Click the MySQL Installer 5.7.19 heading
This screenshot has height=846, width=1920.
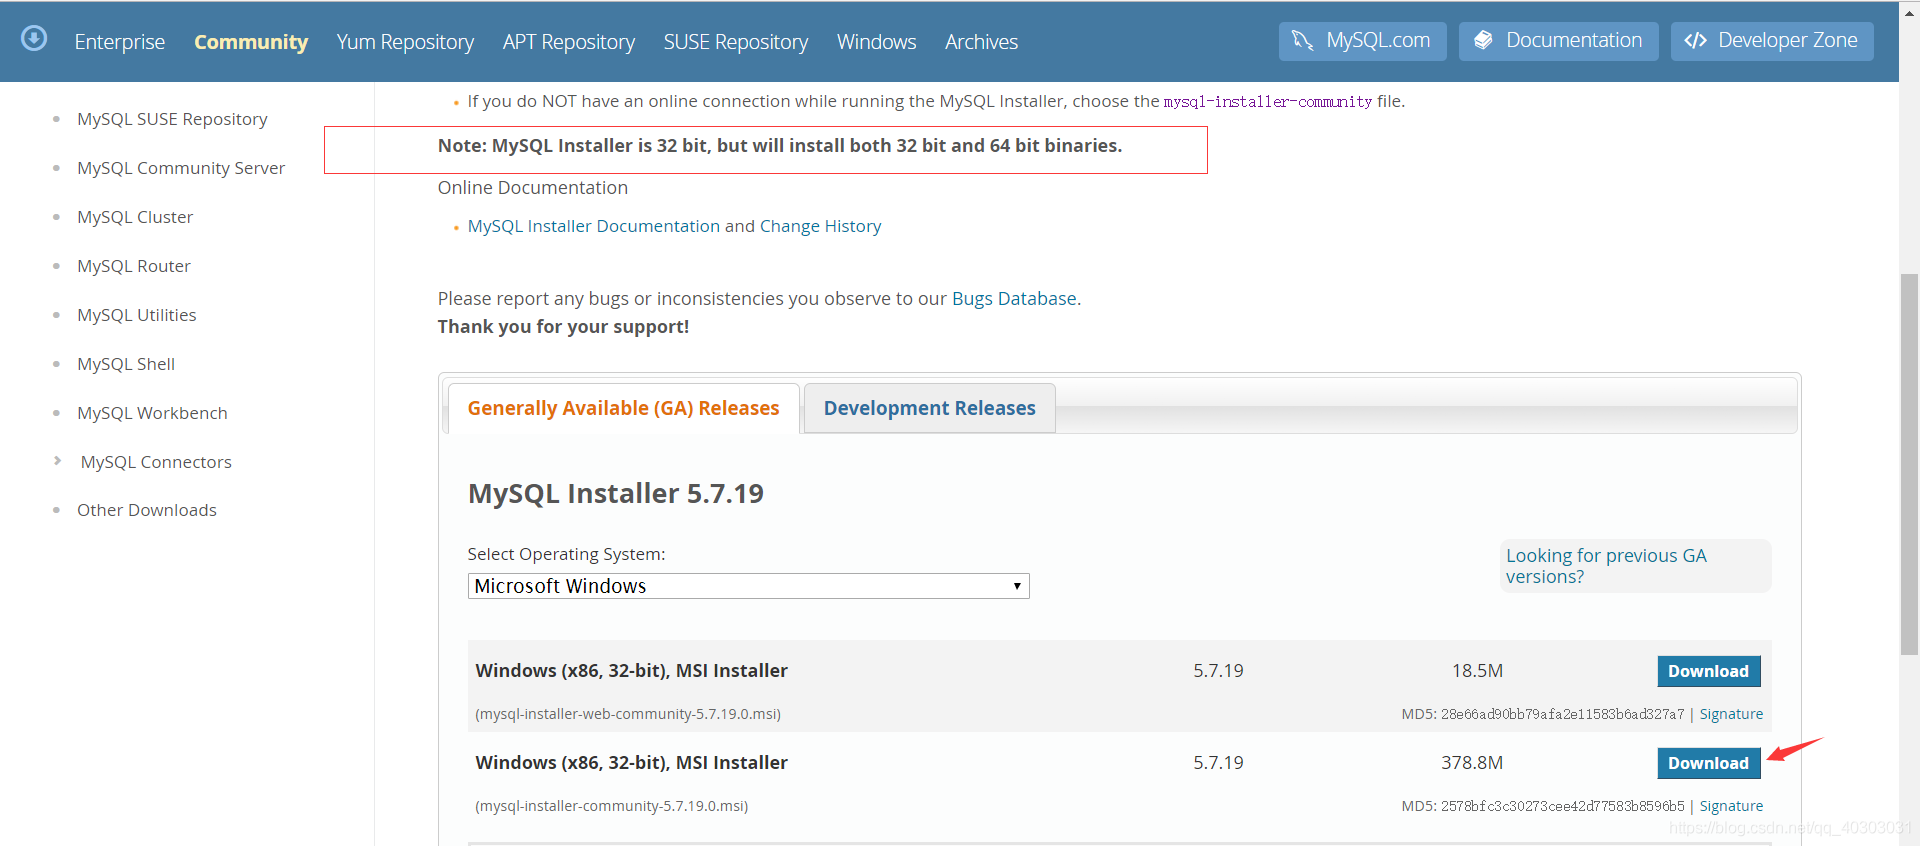tap(616, 493)
